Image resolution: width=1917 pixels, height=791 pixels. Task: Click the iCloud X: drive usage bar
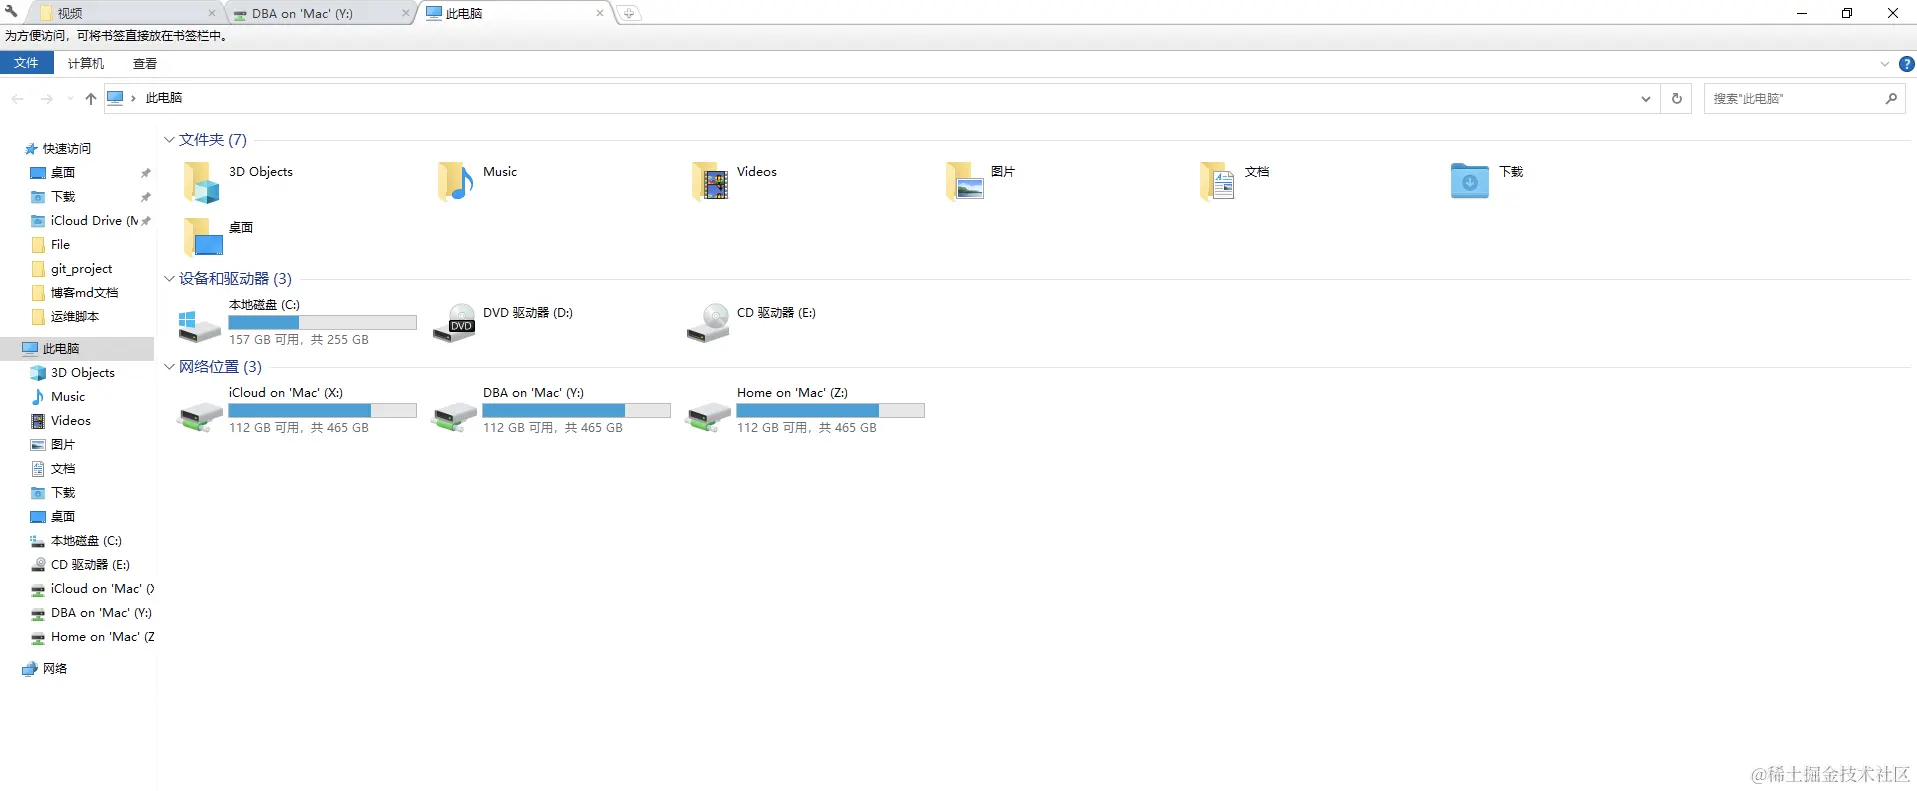[322, 411]
